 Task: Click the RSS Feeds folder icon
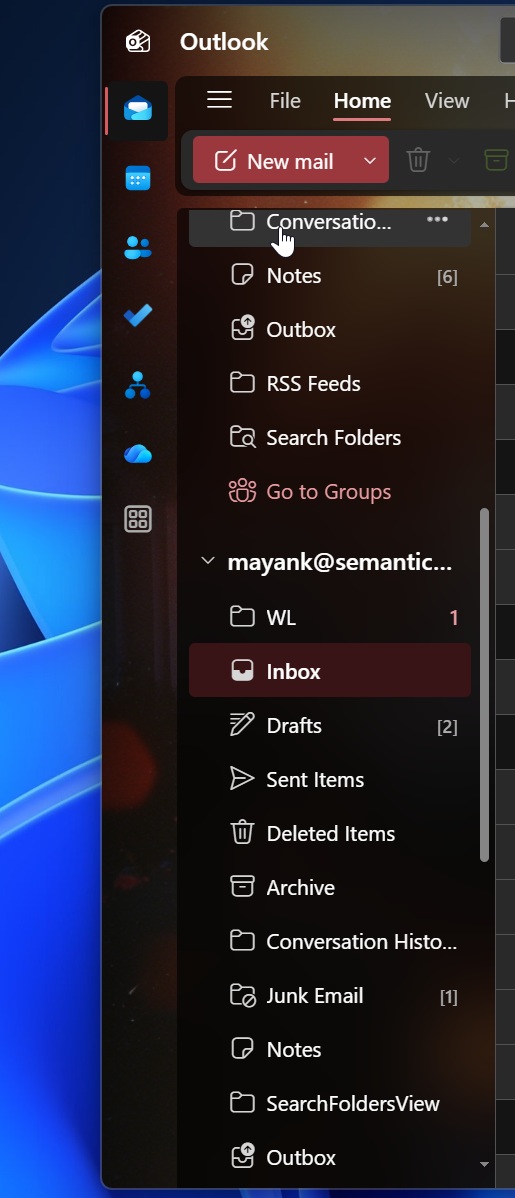tap(242, 384)
